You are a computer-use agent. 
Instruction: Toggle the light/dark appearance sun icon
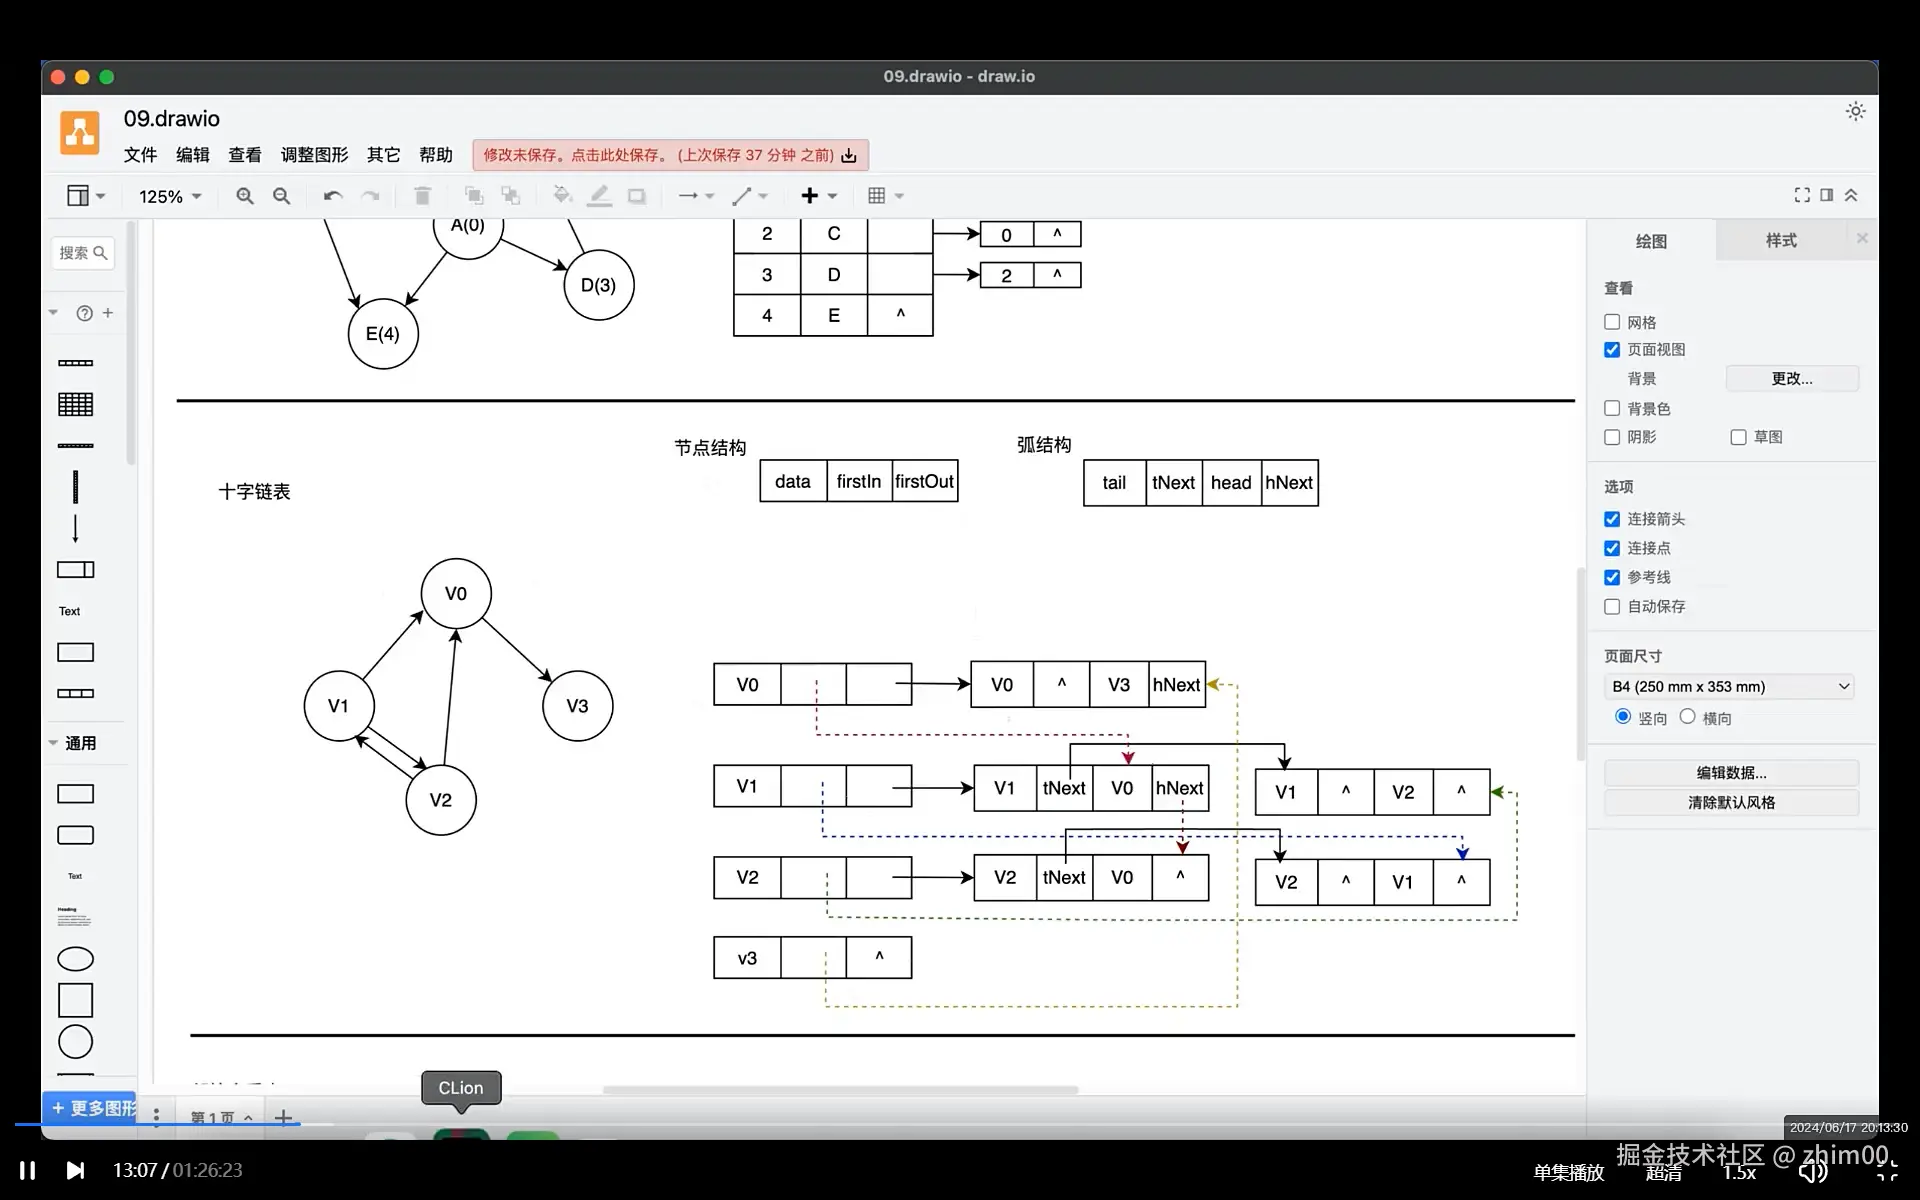(x=1855, y=112)
